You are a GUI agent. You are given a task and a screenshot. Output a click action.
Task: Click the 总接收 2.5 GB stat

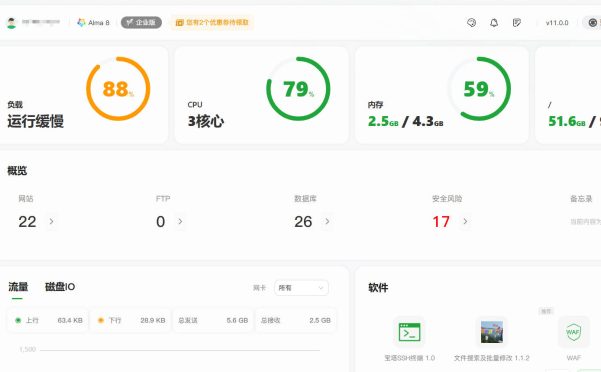[x=296, y=320]
